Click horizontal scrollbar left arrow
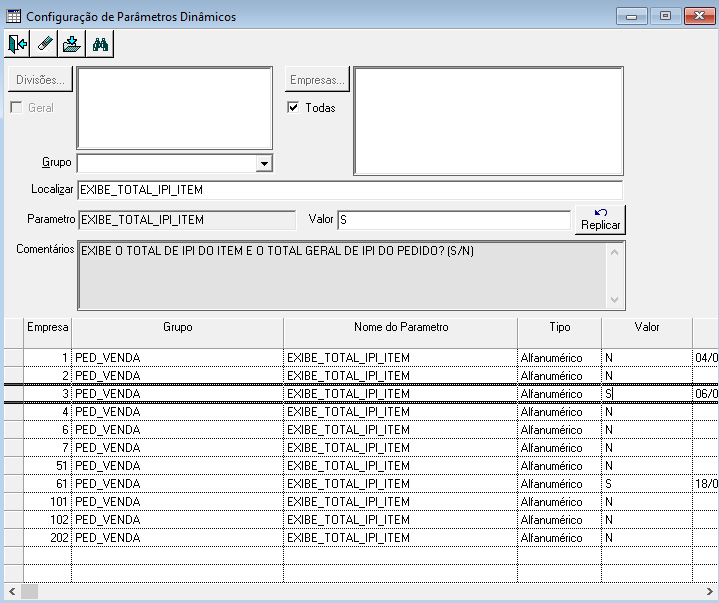The width and height of the screenshot is (719, 603). [x=12, y=592]
